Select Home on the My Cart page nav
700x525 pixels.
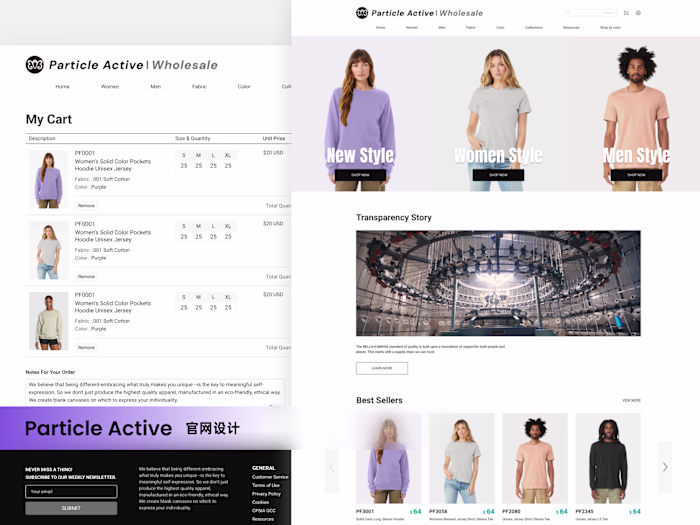point(62,87)
